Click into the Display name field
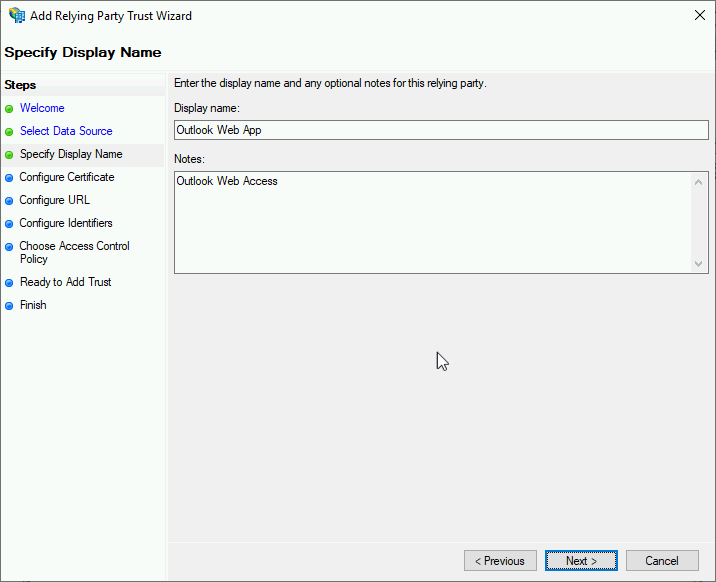716x582 pixels. point(441,130)
